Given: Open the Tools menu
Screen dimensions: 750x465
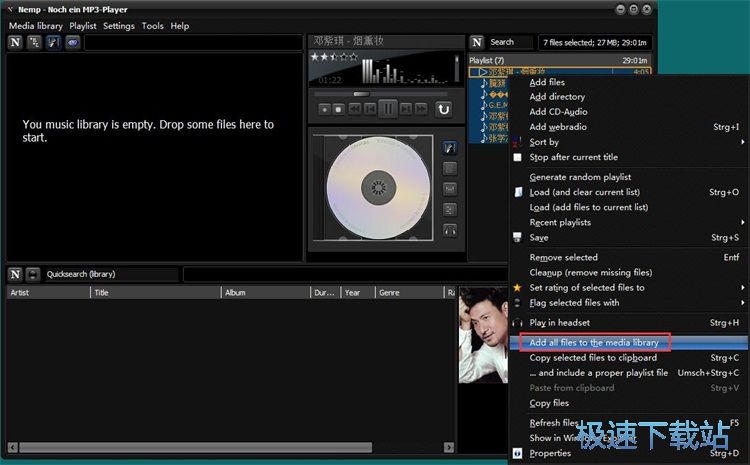Looking at the screenshot, I should click(x=153, y=26).
